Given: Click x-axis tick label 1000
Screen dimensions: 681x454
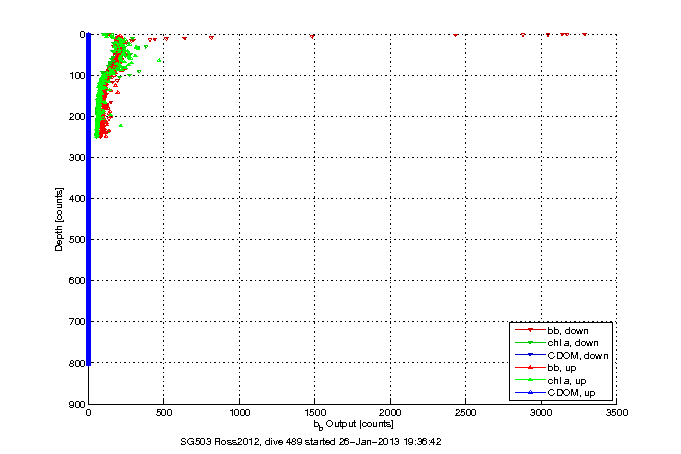Looking at the screenshot, I should click(239, 413).
